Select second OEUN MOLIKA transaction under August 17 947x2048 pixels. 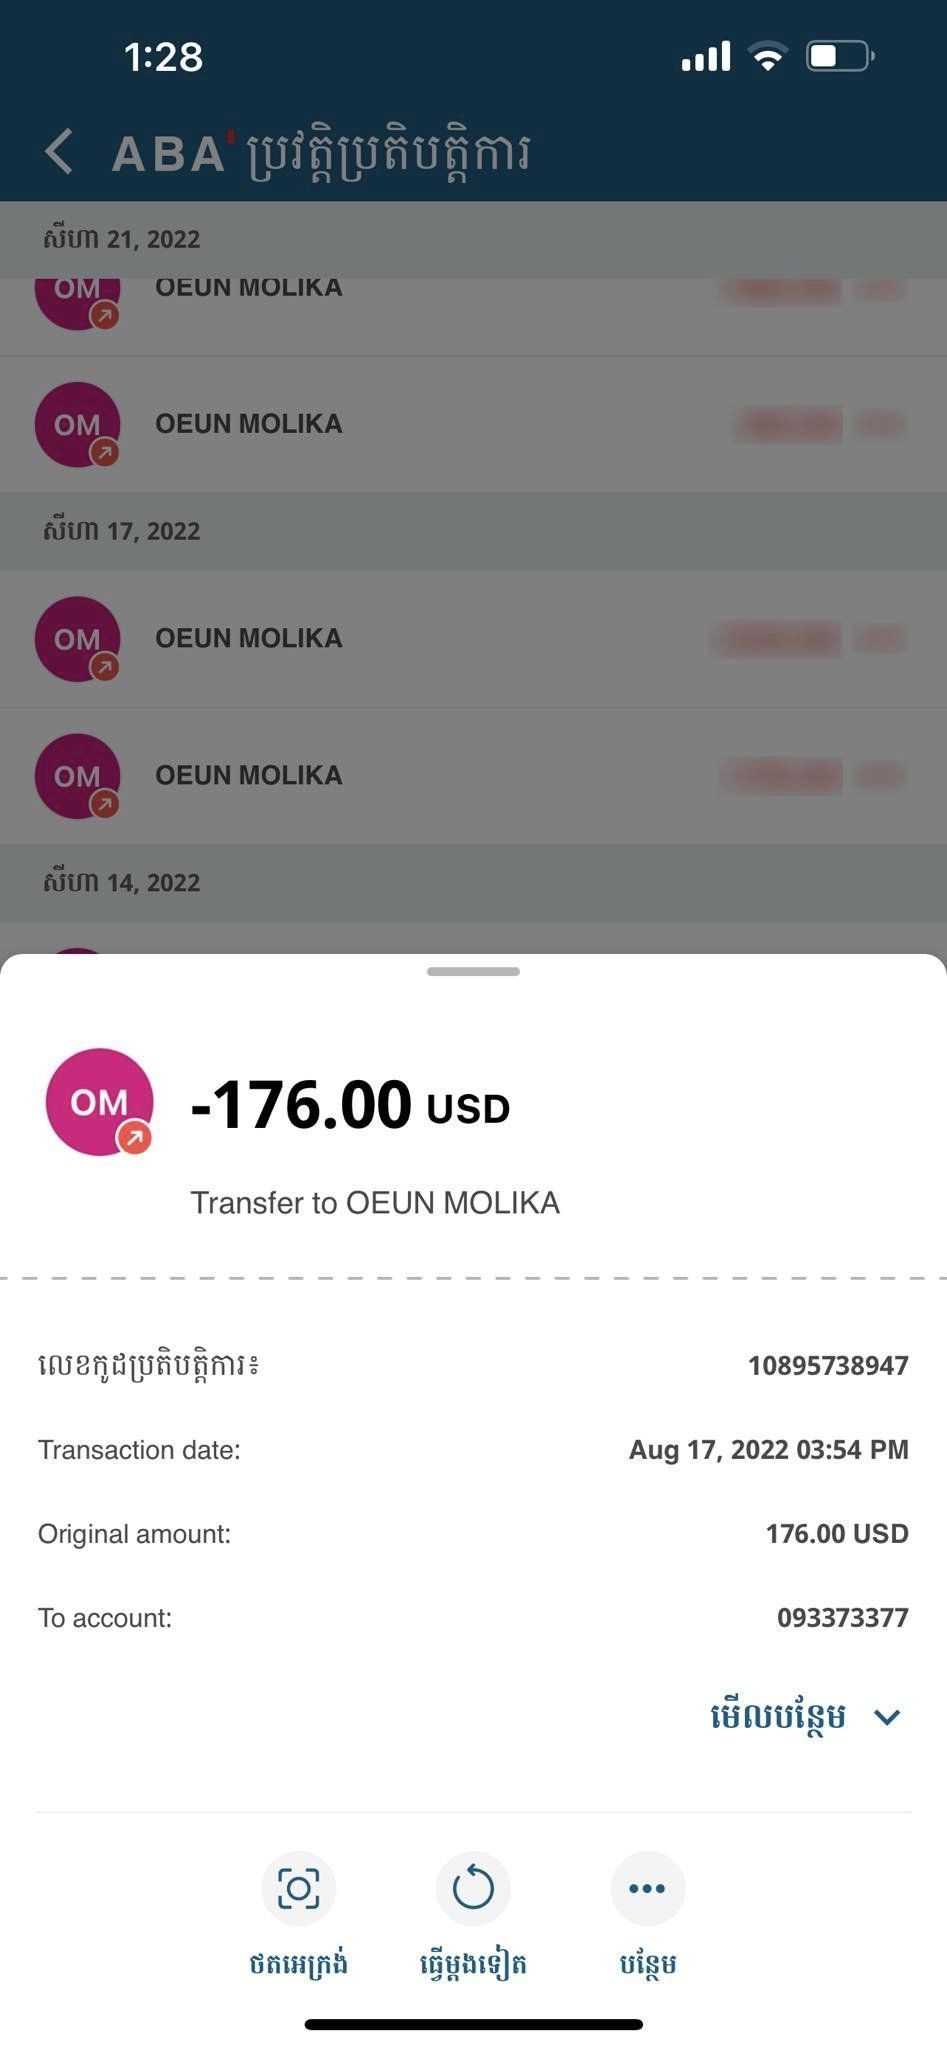pyautogui.click(x=473, y=776)
